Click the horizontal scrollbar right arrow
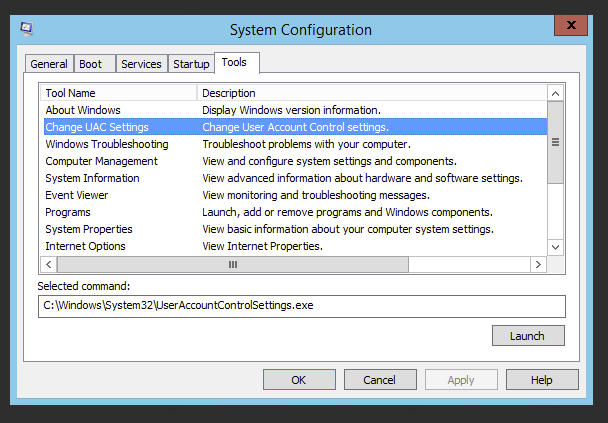608x423 pixels. [538, 265]
